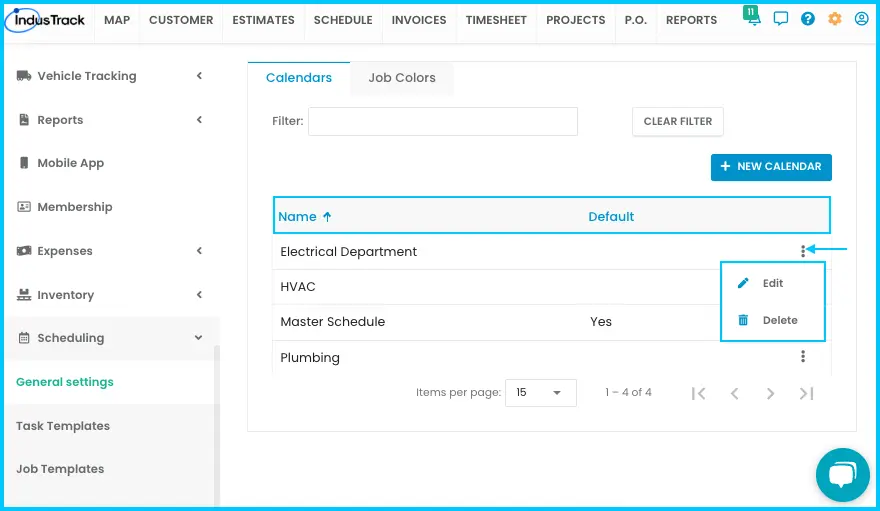Open the MAP menu item
The height and width of the screenshot is (511, 880).
[117, 20]
